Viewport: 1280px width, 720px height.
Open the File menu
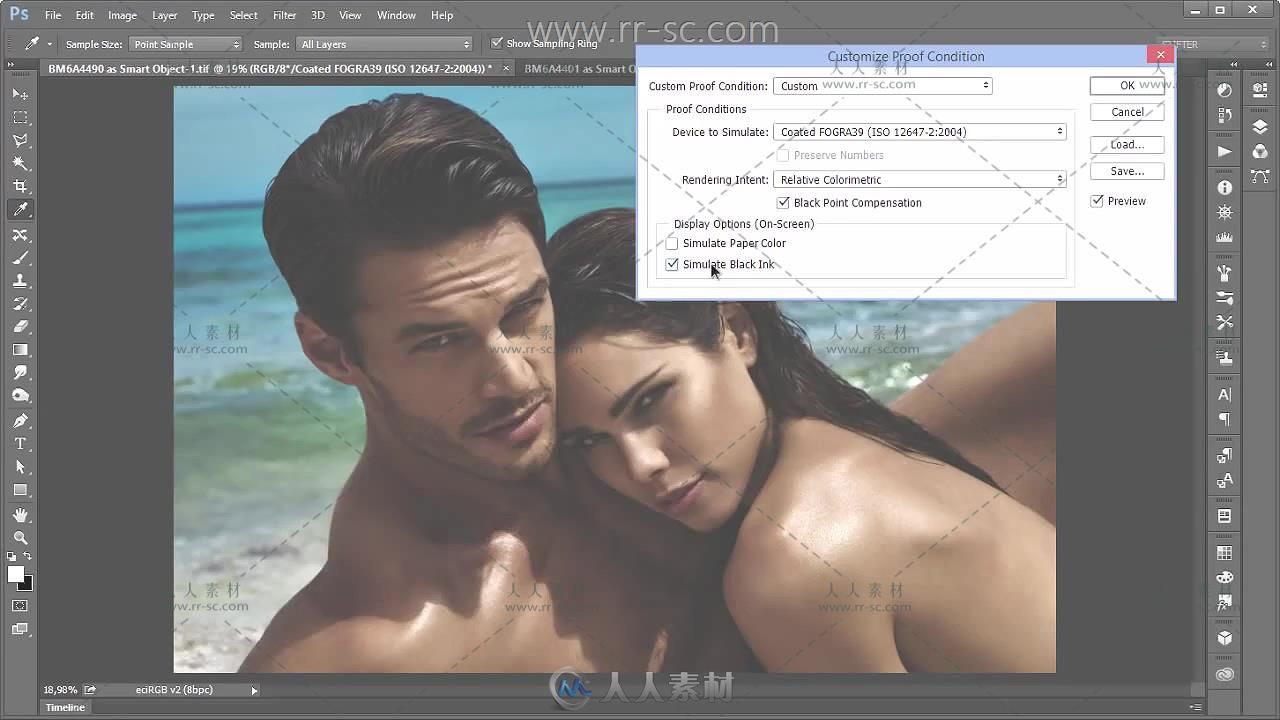(53, 15)
